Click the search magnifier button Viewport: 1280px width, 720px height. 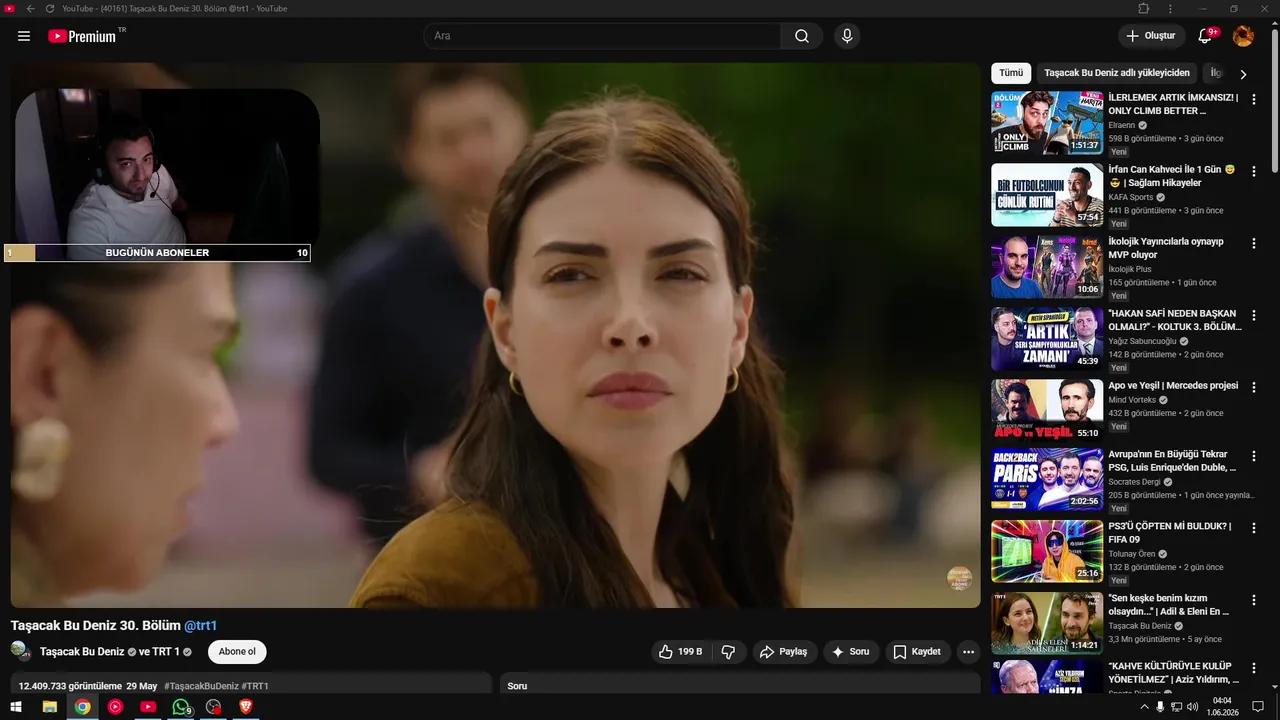click(802, 36)
